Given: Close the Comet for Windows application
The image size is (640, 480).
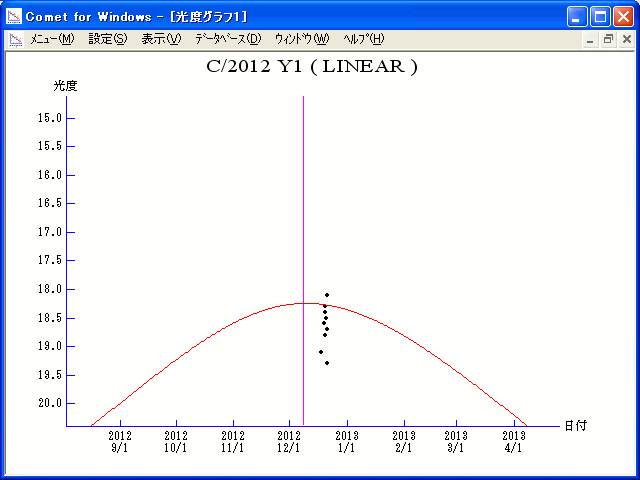Looking at the screenshot, I should click(623, 17).
